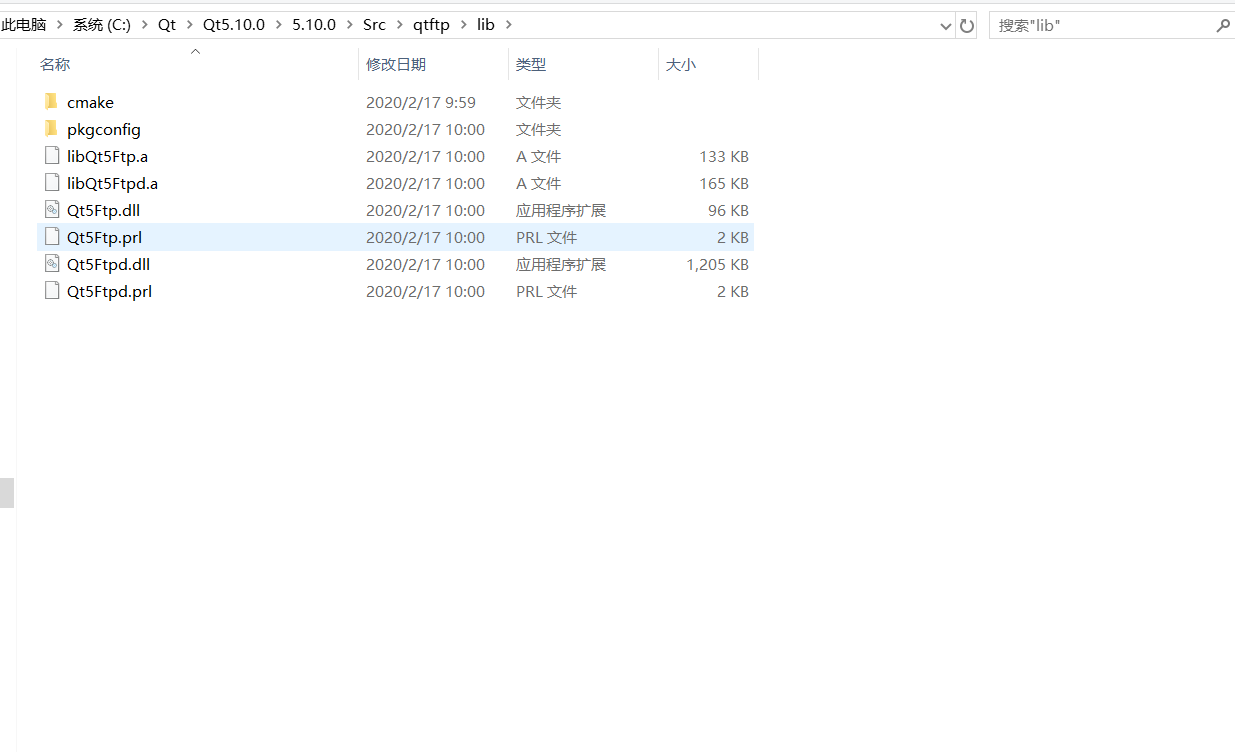
Task: Open the cmake folder icon
Action: [x=52, y=101]
